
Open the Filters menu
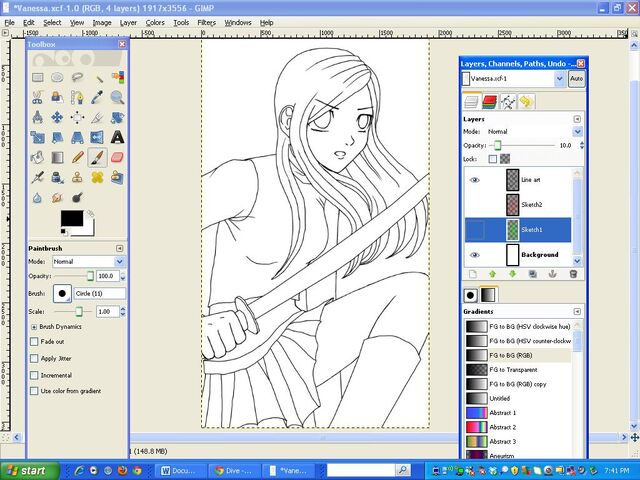(x=207, y=23)
